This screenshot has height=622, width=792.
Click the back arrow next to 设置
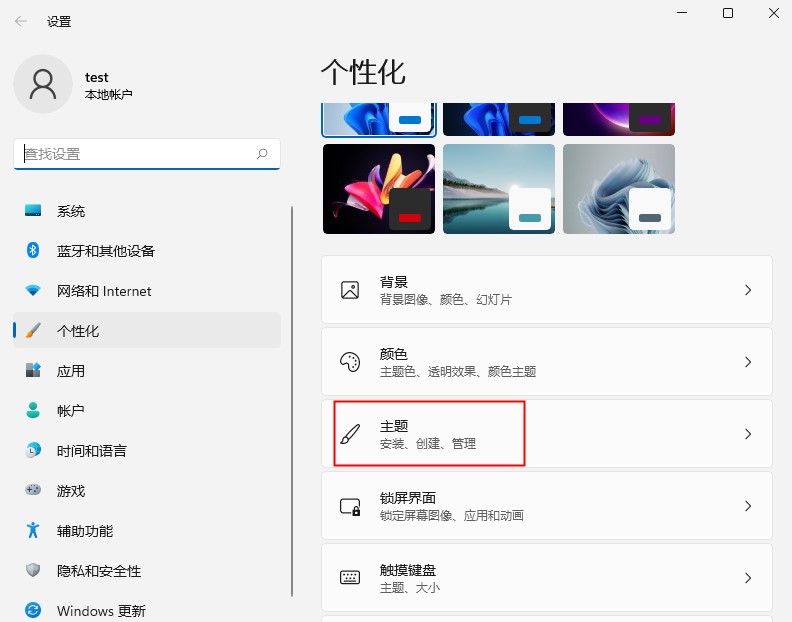click(x=21, y=21)
